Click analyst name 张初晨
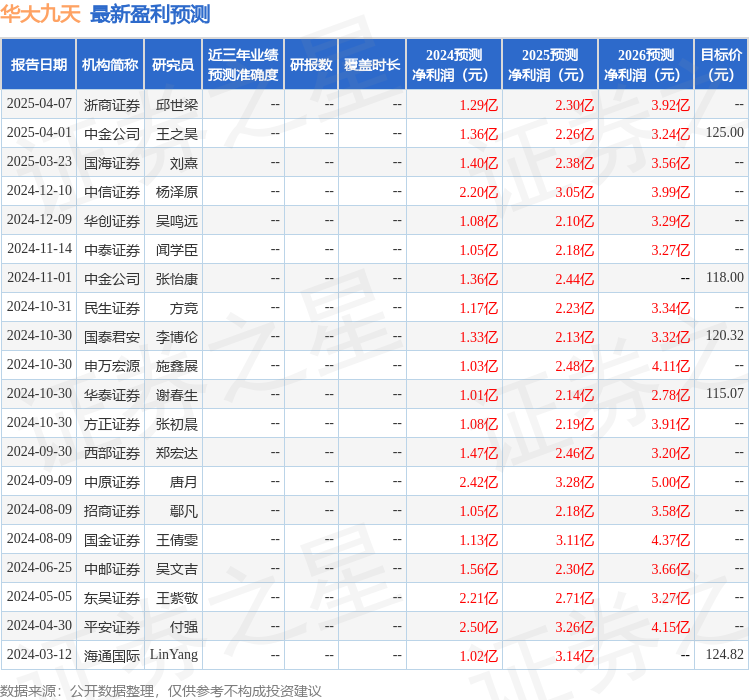The height and width of the screenshot is (700, 749). 177,424
